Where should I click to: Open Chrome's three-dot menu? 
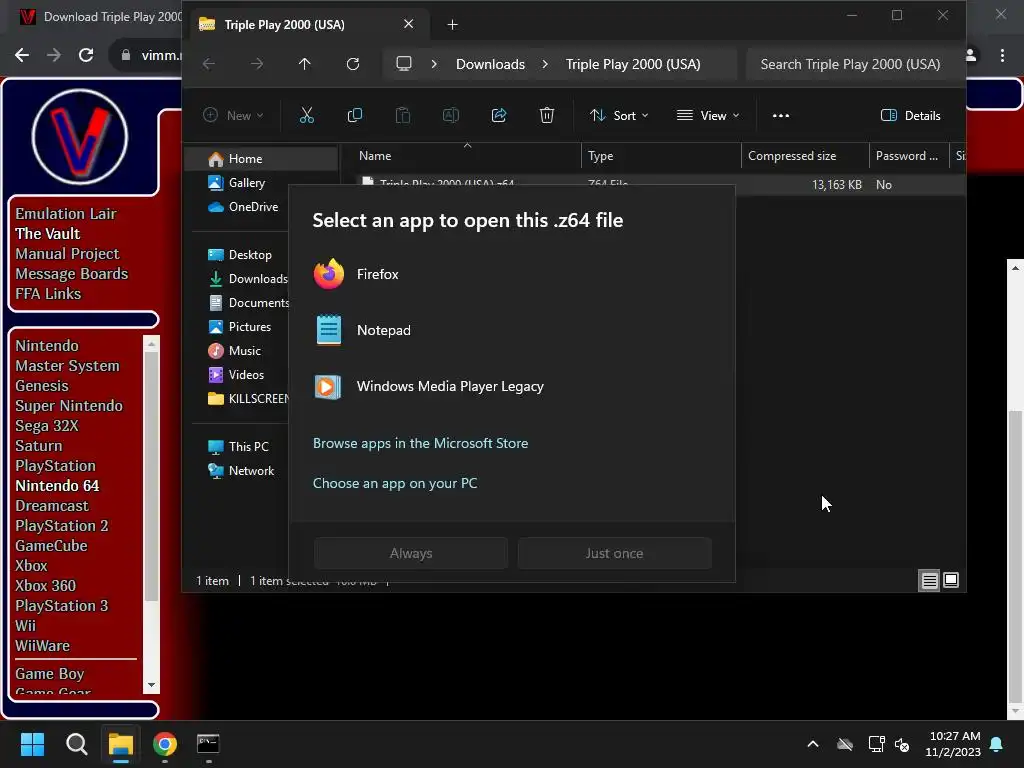(x=1002, y=56)
